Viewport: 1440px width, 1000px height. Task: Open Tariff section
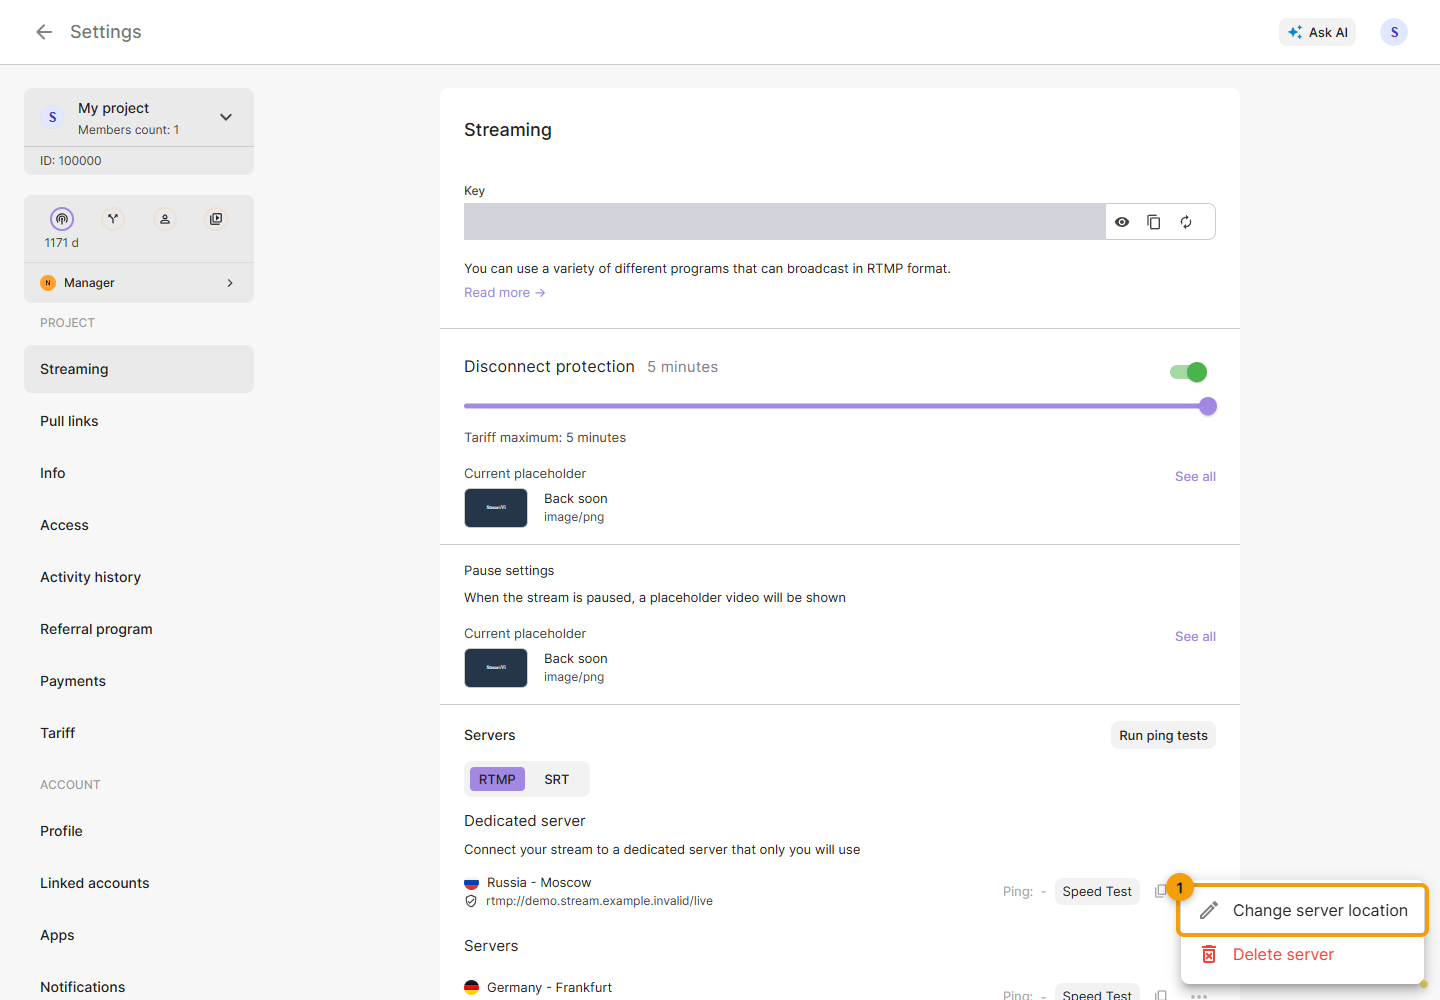tap(139, 733)
